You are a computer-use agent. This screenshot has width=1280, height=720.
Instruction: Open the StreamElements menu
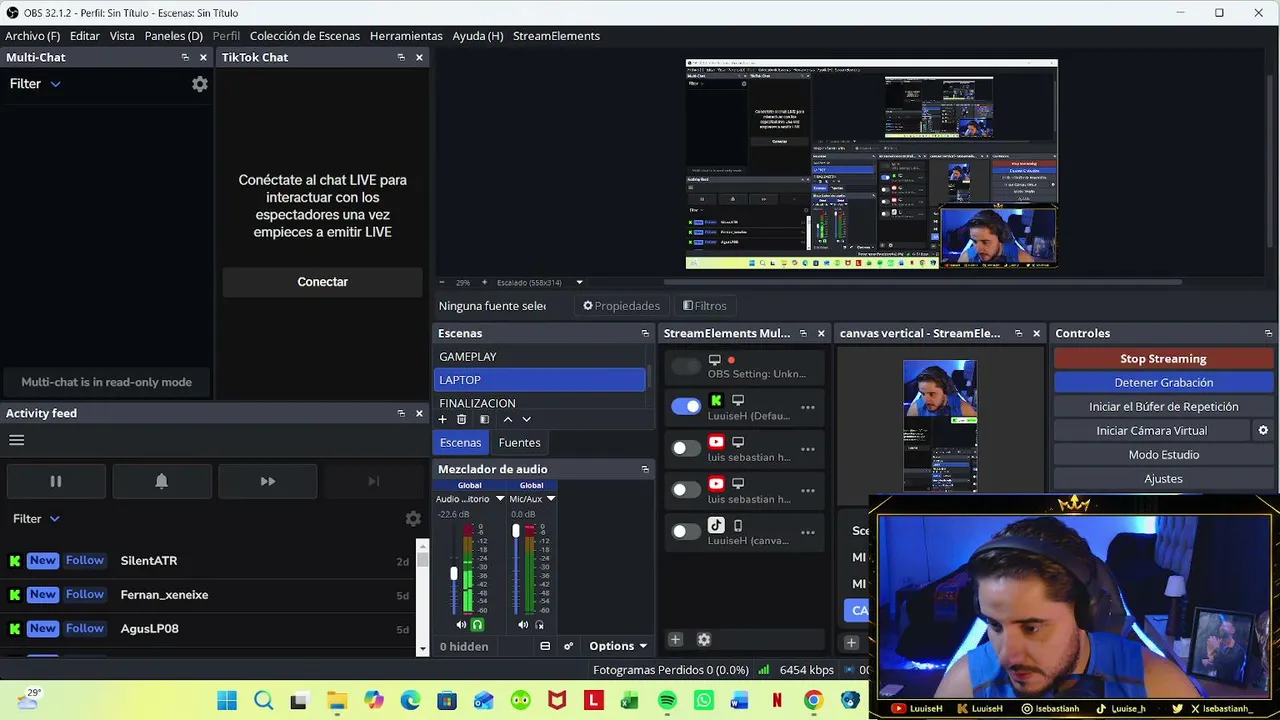tap(556, 36)
